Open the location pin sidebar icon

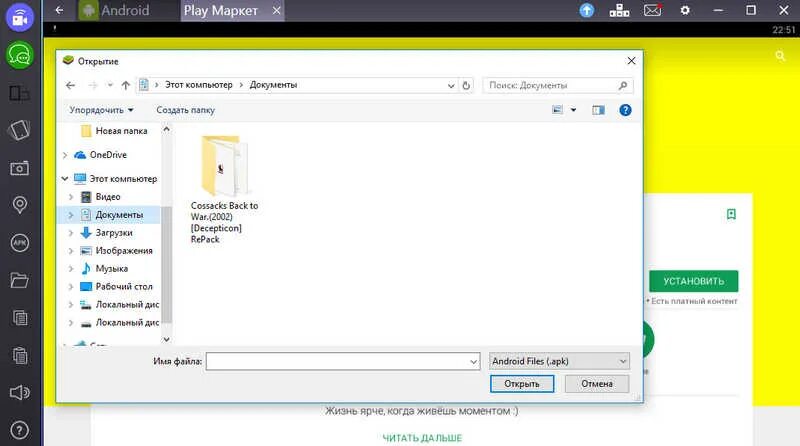pos(19,205)
